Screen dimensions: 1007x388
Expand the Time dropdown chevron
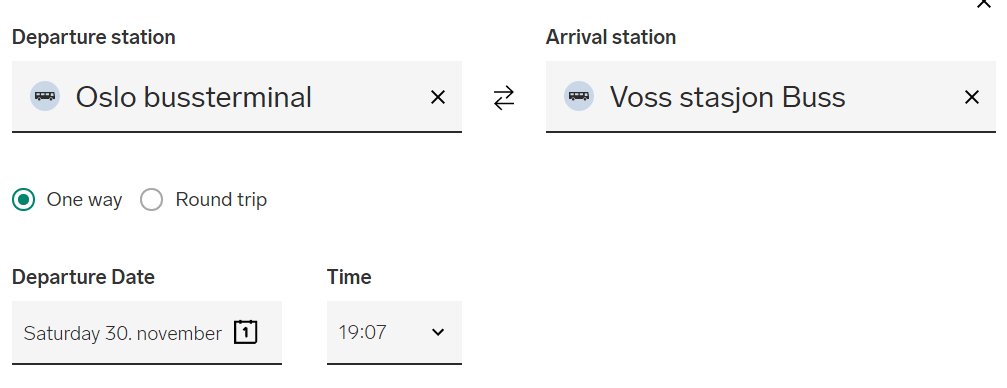click(x=438, y=332)
